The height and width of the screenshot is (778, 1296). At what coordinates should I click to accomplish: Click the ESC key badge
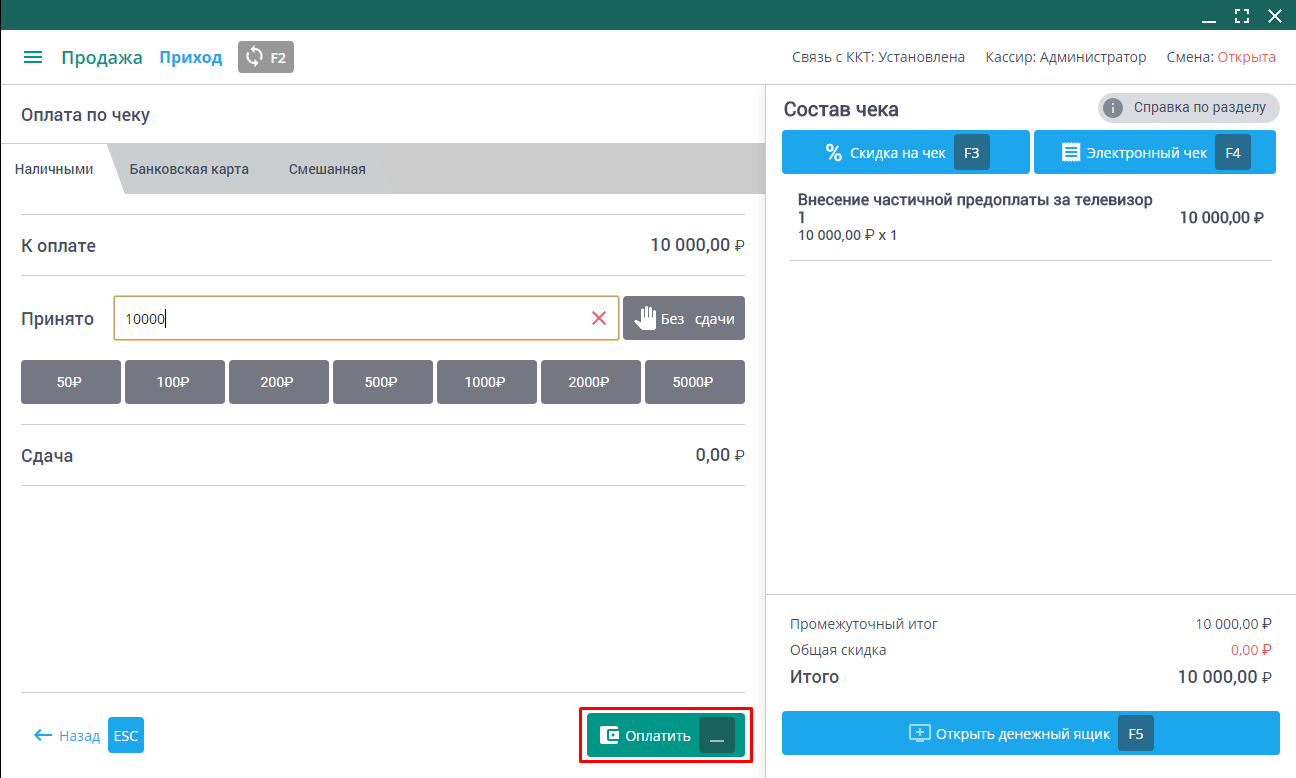(x=126, y=735)
